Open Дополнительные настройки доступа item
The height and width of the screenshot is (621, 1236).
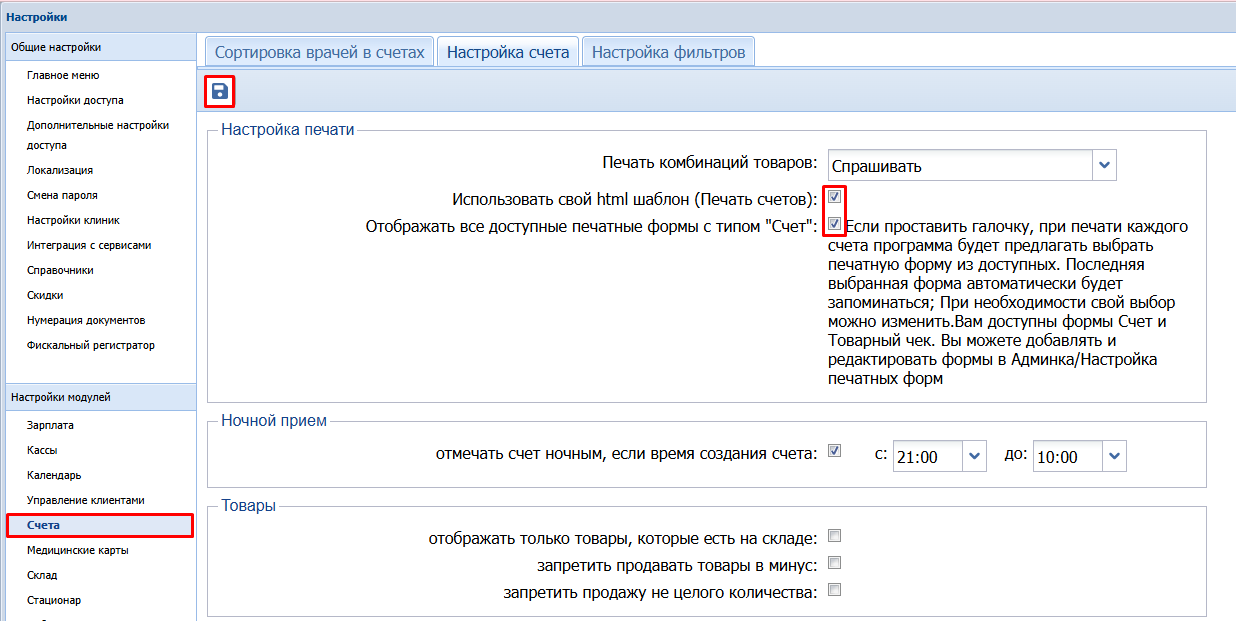[x=98, y=135]
